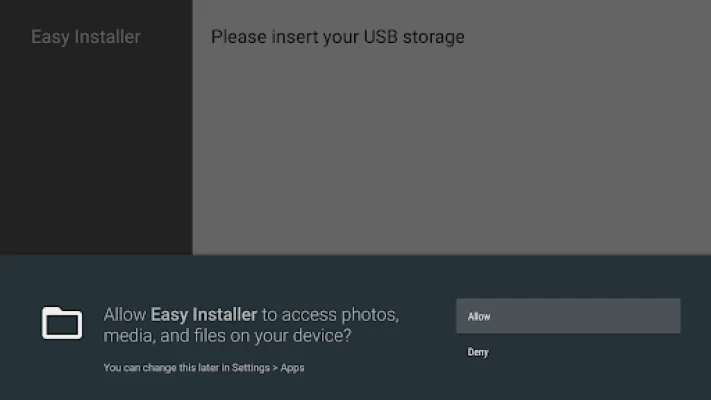This screenshot has width=711, height=400.
Task: Click the word 'Settings' in the hint
Action: (251, 368)
